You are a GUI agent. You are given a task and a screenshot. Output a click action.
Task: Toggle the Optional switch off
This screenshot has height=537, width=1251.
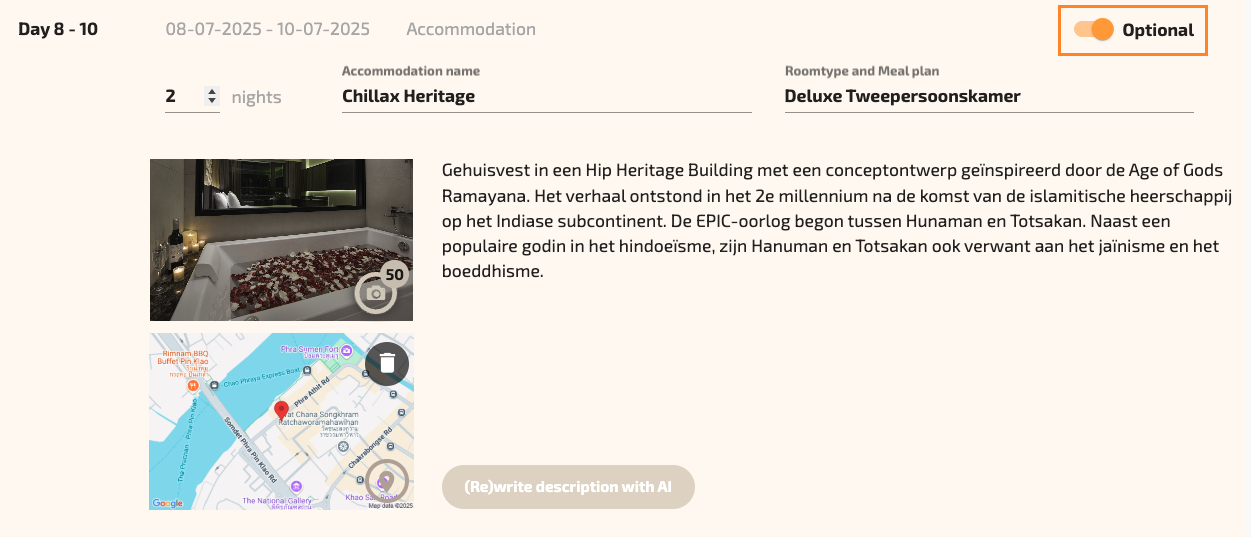pyautogui.click(x=1094, y=30)
